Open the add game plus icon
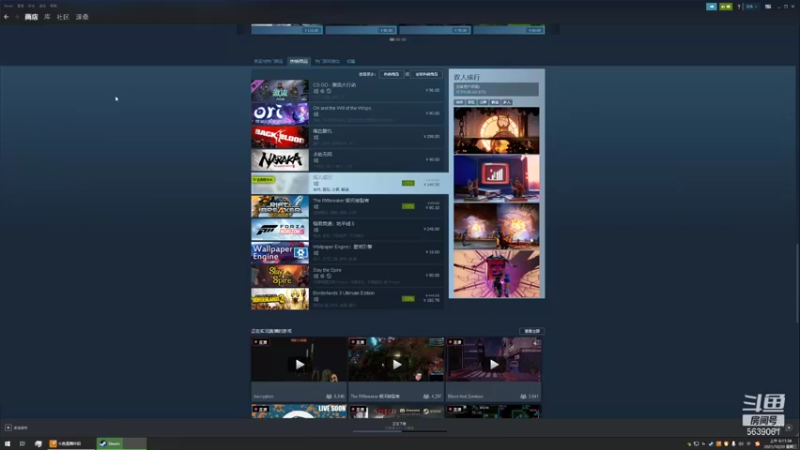The height and width of the screenshot is (450, 800). click(8, 428)
